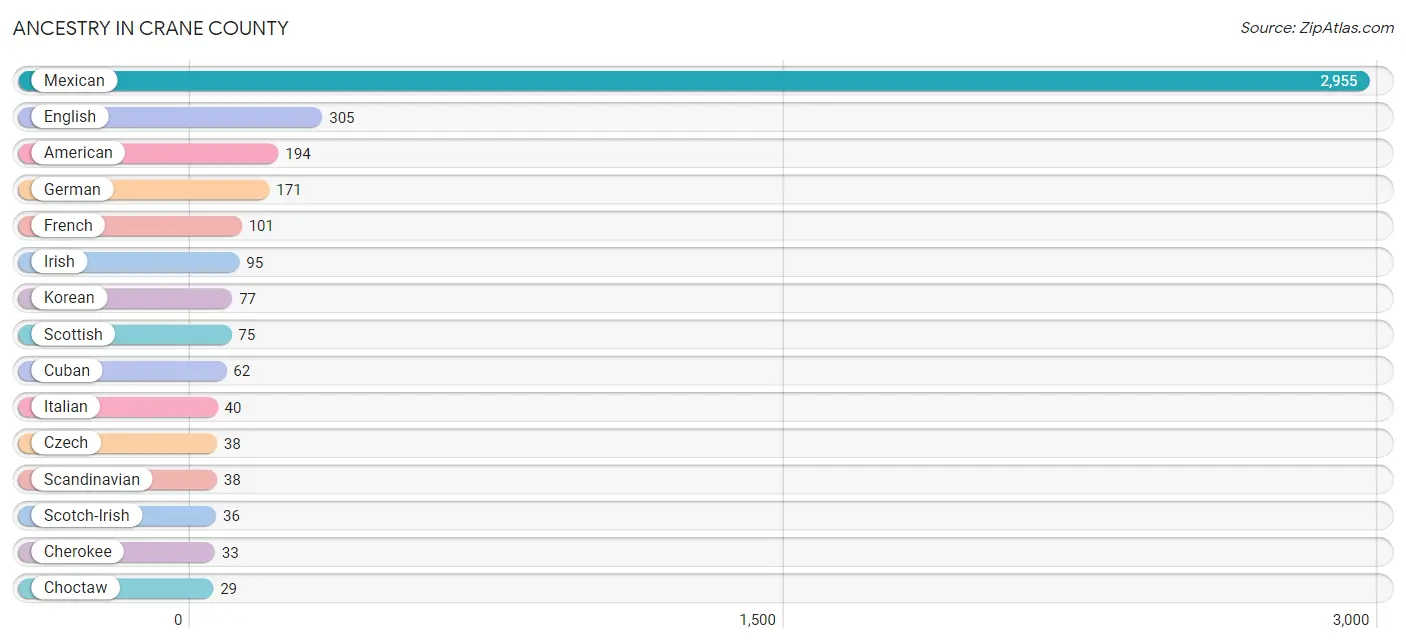The image size is (1406, 644).
Task: Select the English ancestry label
Action: 70,117
